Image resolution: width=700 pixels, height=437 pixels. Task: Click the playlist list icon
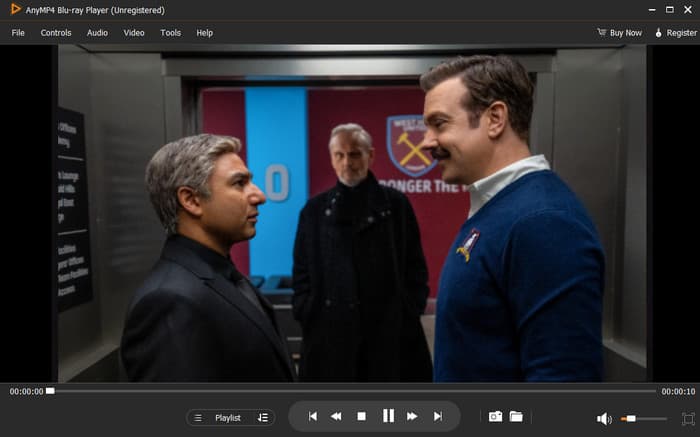[198, 418]
